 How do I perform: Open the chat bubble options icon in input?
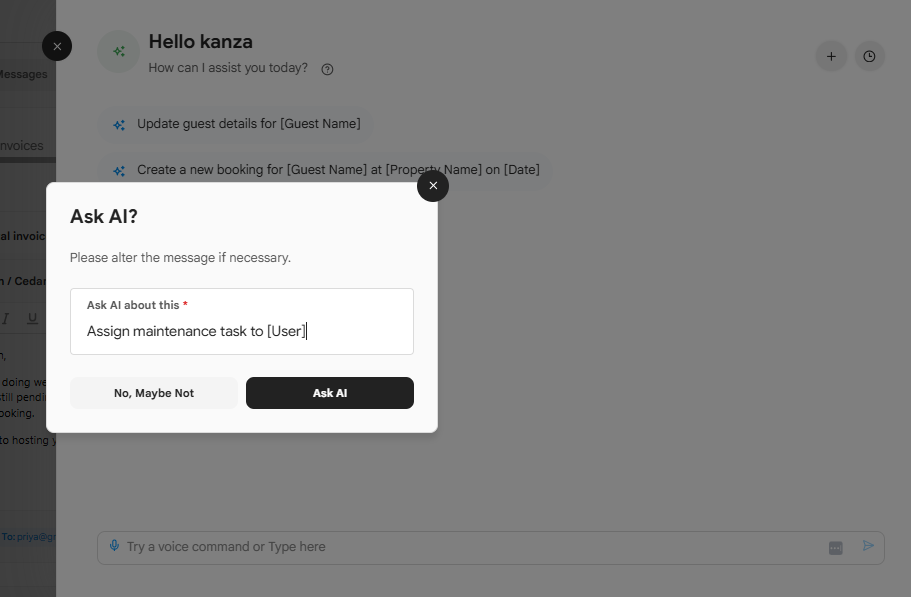pos(835,548)
